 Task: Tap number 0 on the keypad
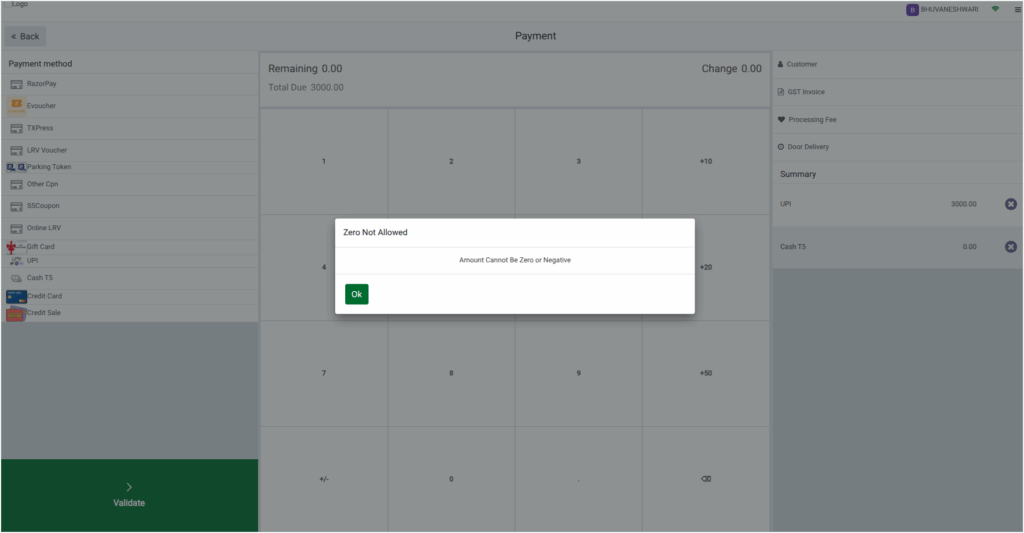[451, 479]
